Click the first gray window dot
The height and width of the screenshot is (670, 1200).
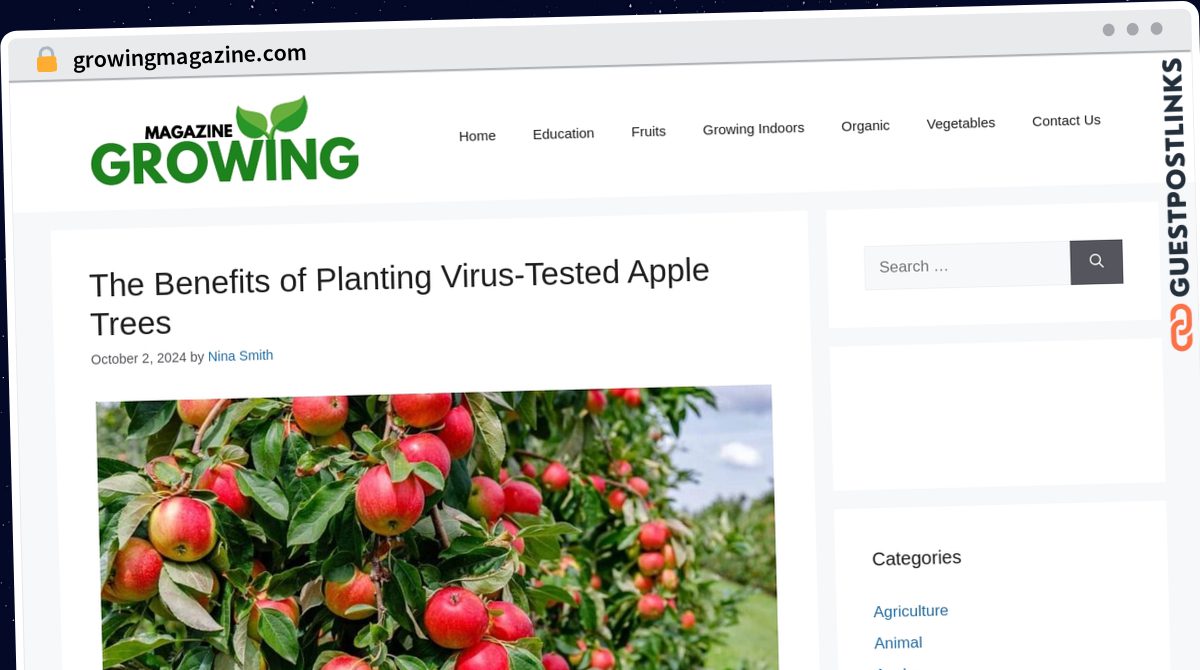click(x=1108, y=30)
